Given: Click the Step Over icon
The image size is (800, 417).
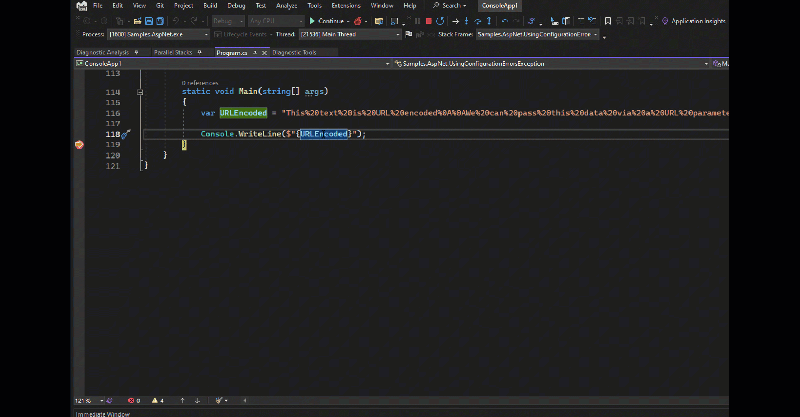Looking at the screenshot, I should click(x=478, y=21).
